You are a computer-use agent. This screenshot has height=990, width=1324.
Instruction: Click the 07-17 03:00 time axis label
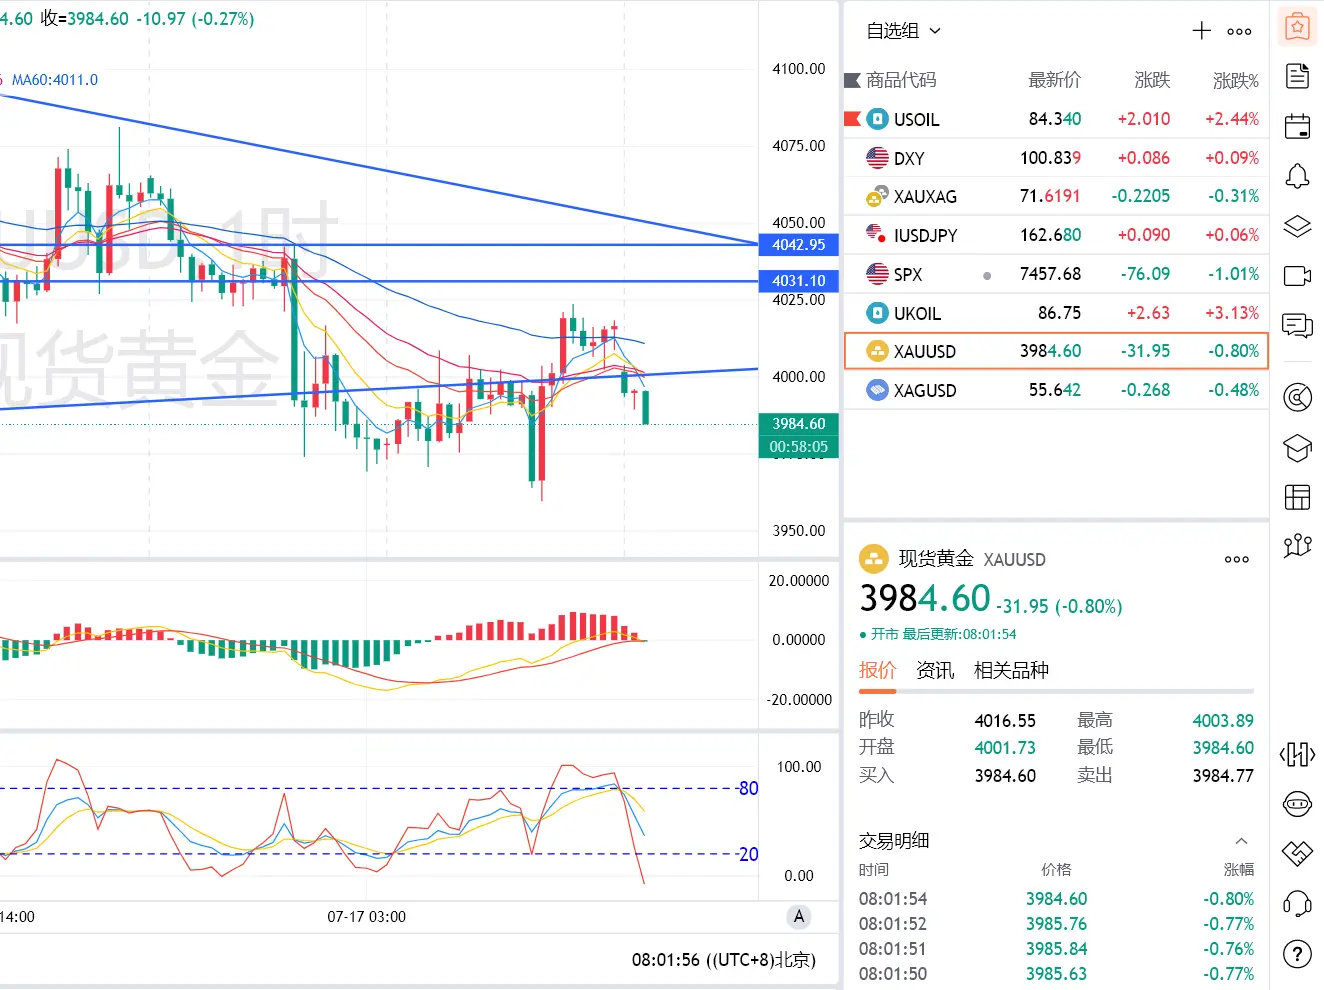coord(367,917)
